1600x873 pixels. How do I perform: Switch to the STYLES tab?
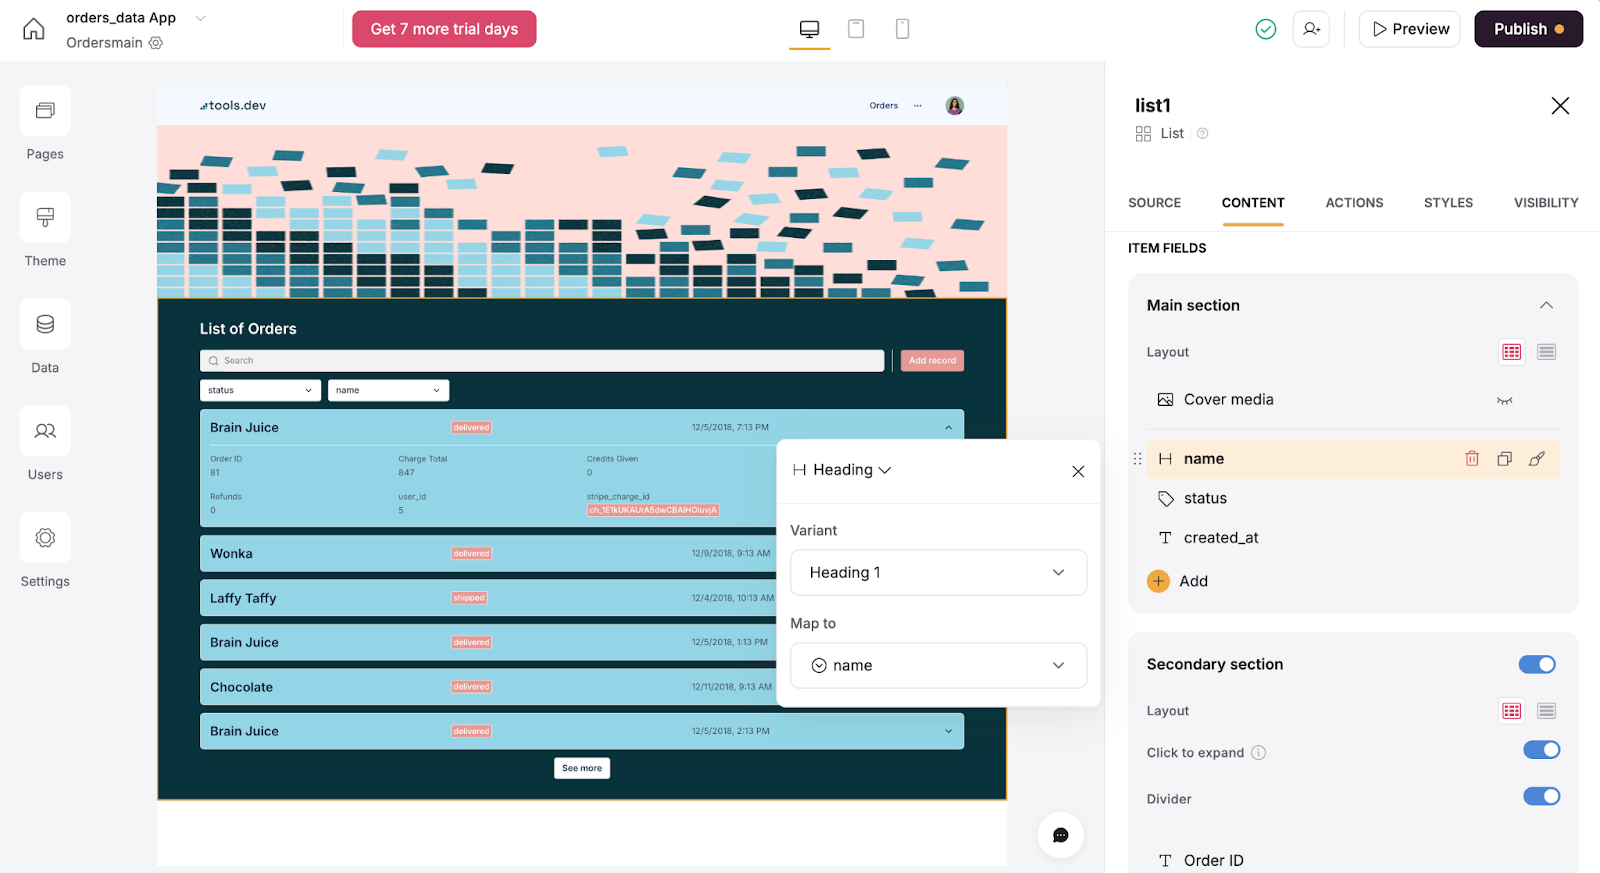1448,203
